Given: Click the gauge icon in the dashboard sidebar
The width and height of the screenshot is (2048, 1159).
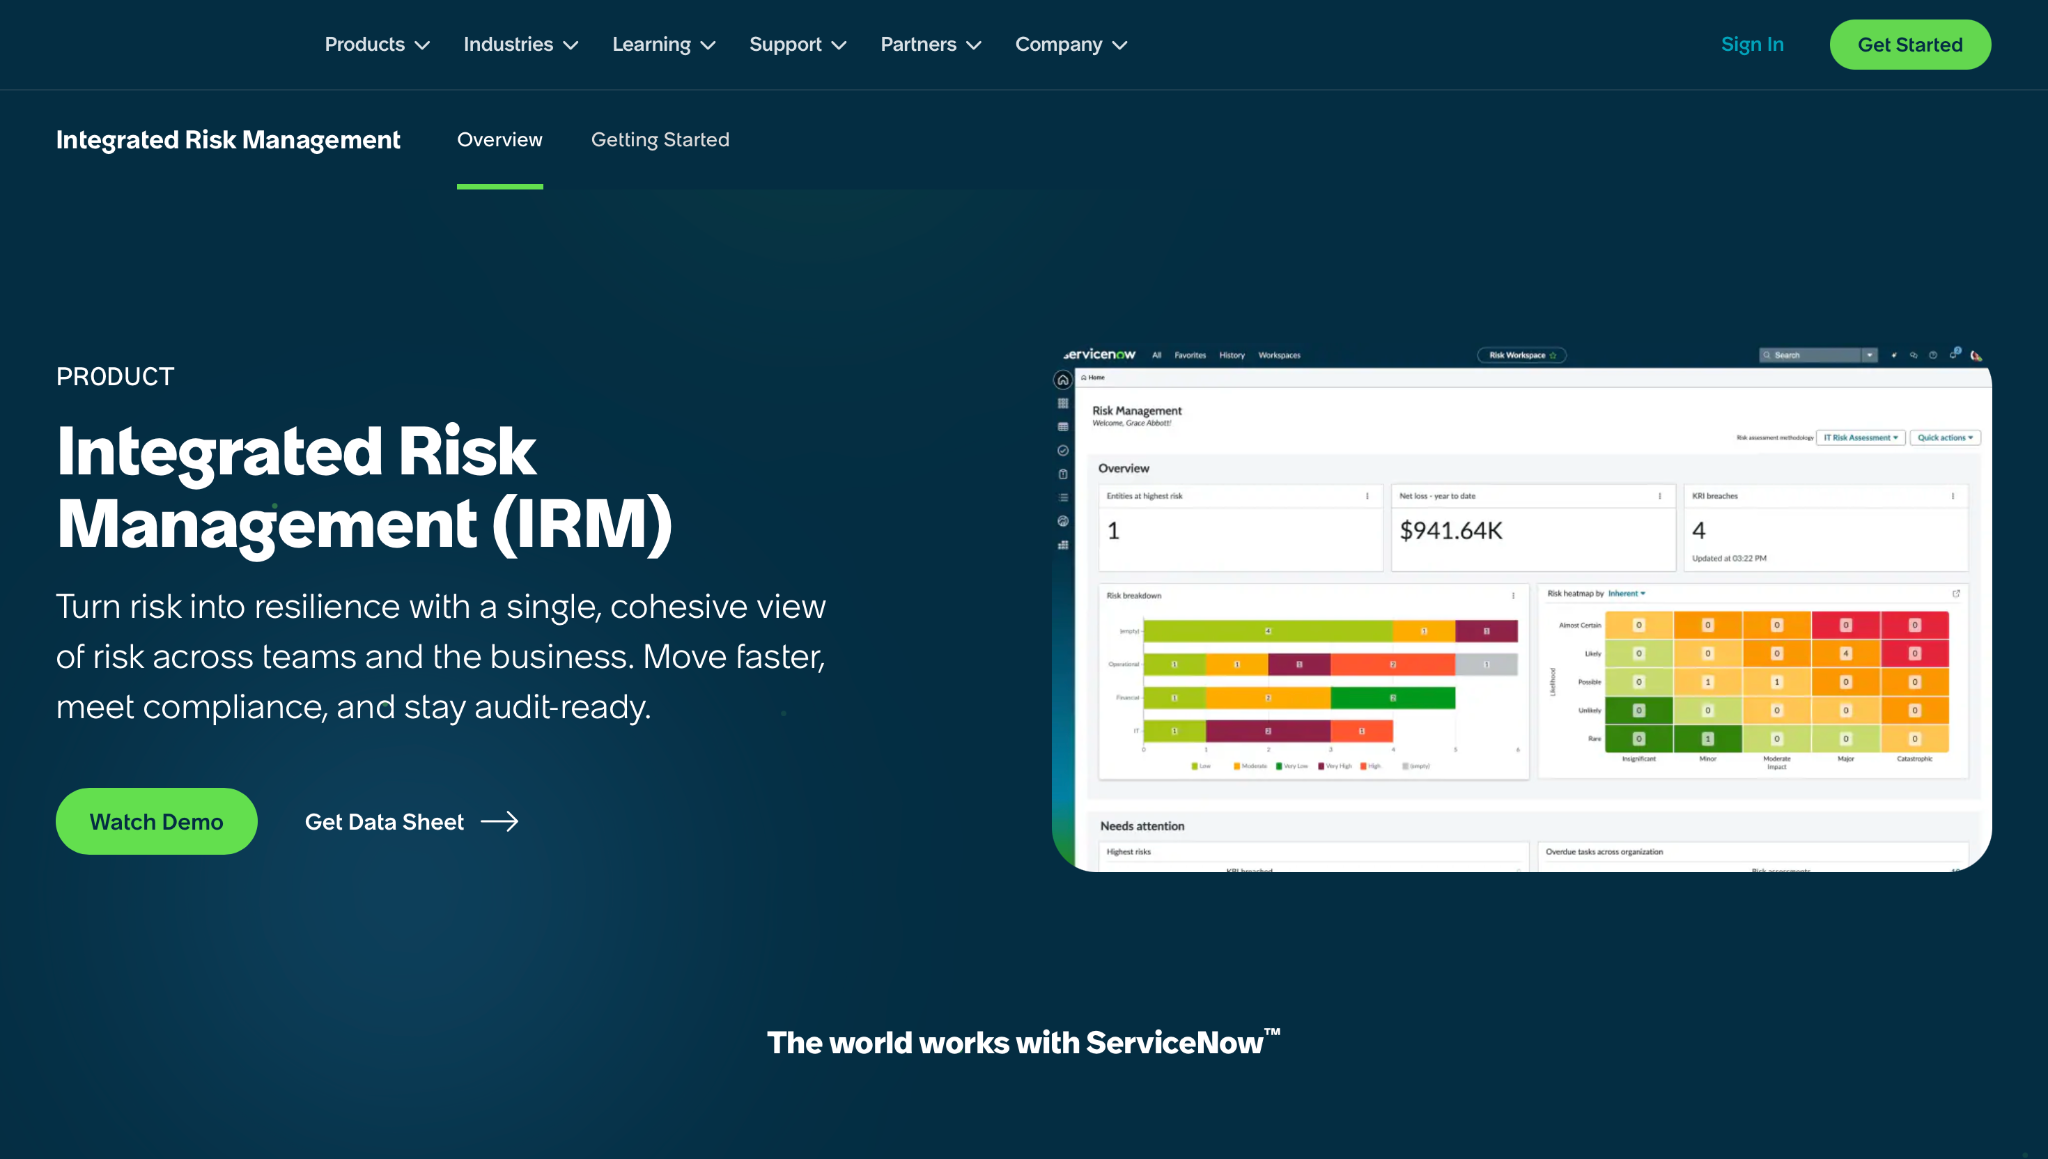Looking at the screenshot, I should tap(1063, 521).
